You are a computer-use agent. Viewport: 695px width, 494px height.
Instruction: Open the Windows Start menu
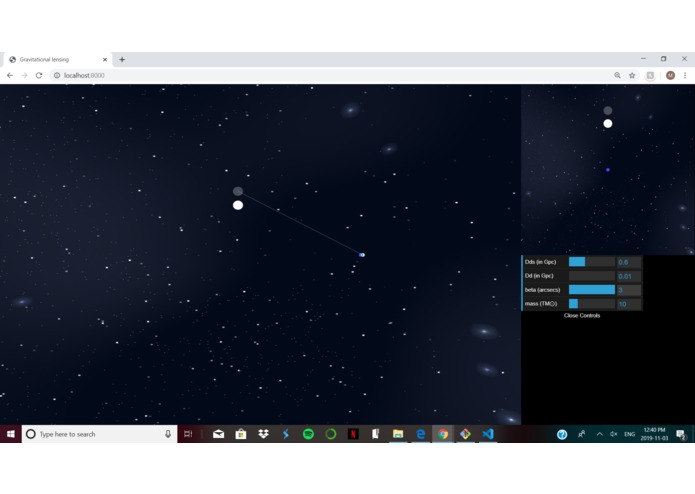coord(11,434)
